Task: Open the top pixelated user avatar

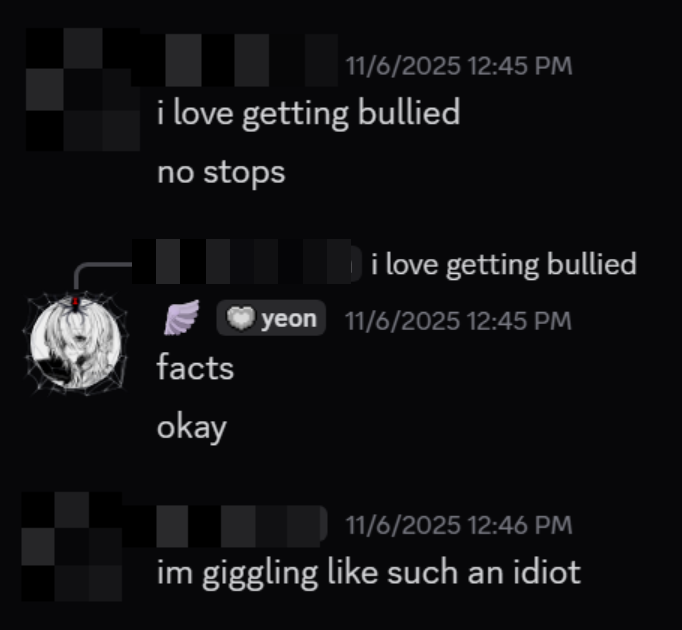Action: (83, 89)
